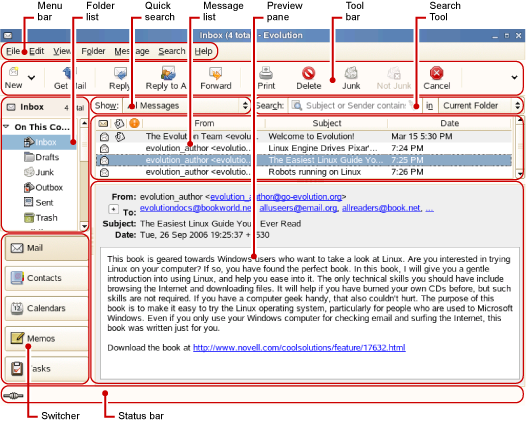This screenshot has height=422, width=526.
Task: Open the New item dropdown arrow
Action: 32,78
